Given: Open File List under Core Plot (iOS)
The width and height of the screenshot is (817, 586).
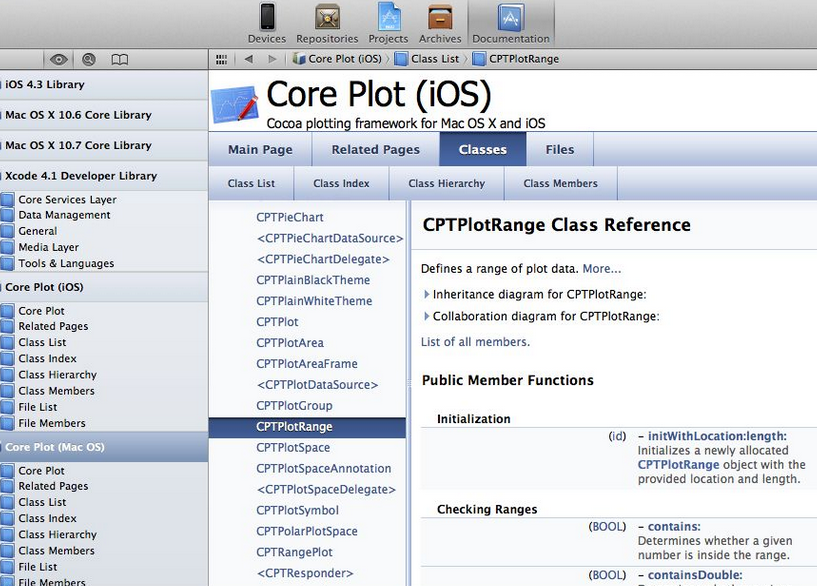Looking at the screenshot, I should (x=38, y=407).
